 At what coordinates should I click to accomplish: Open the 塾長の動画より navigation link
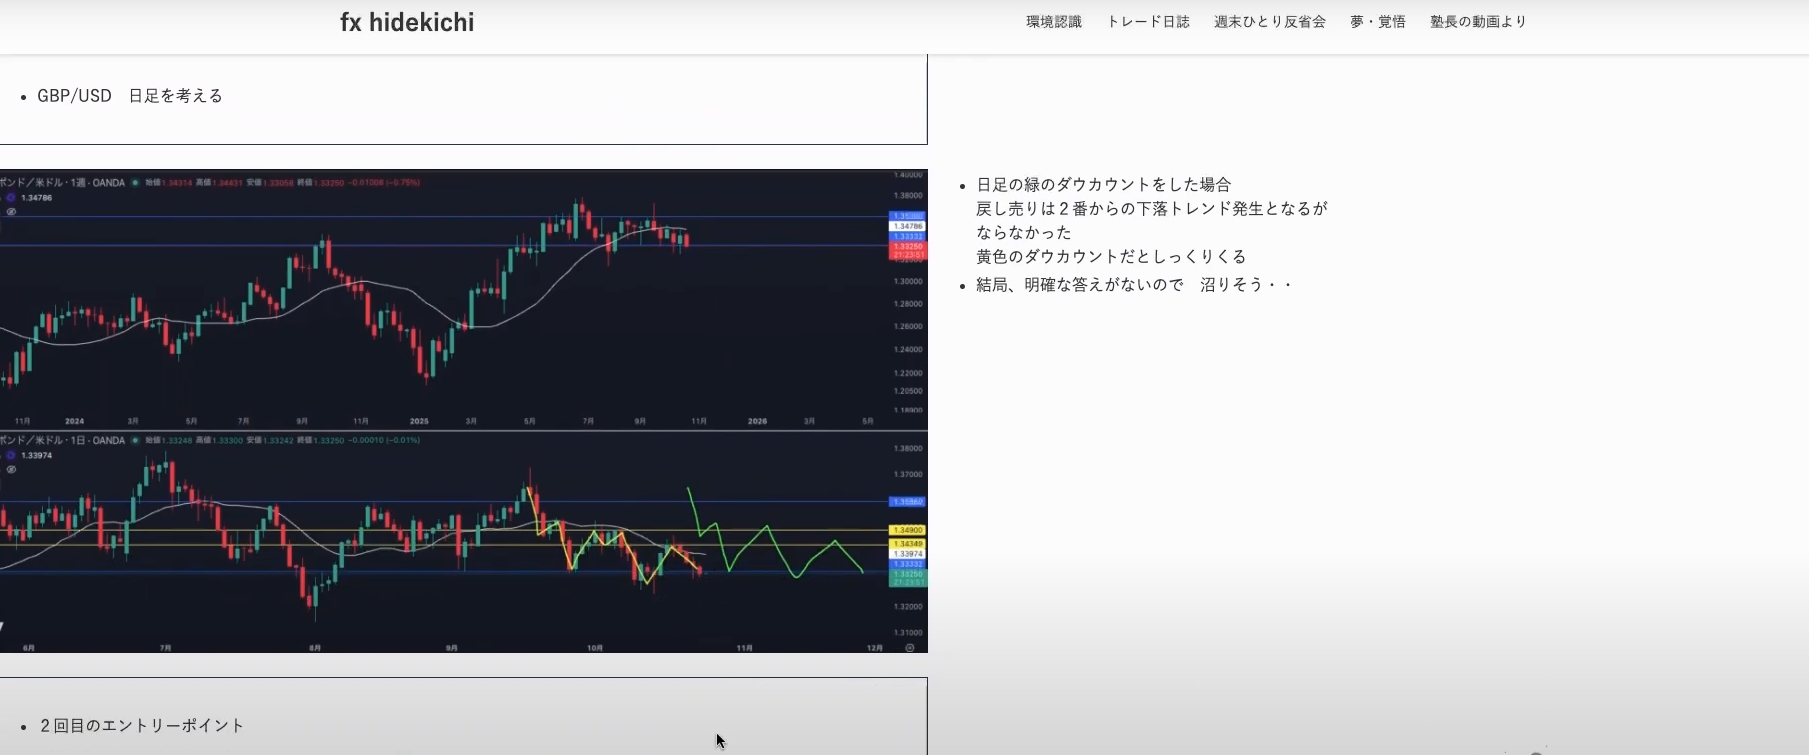pos(1477,22)
